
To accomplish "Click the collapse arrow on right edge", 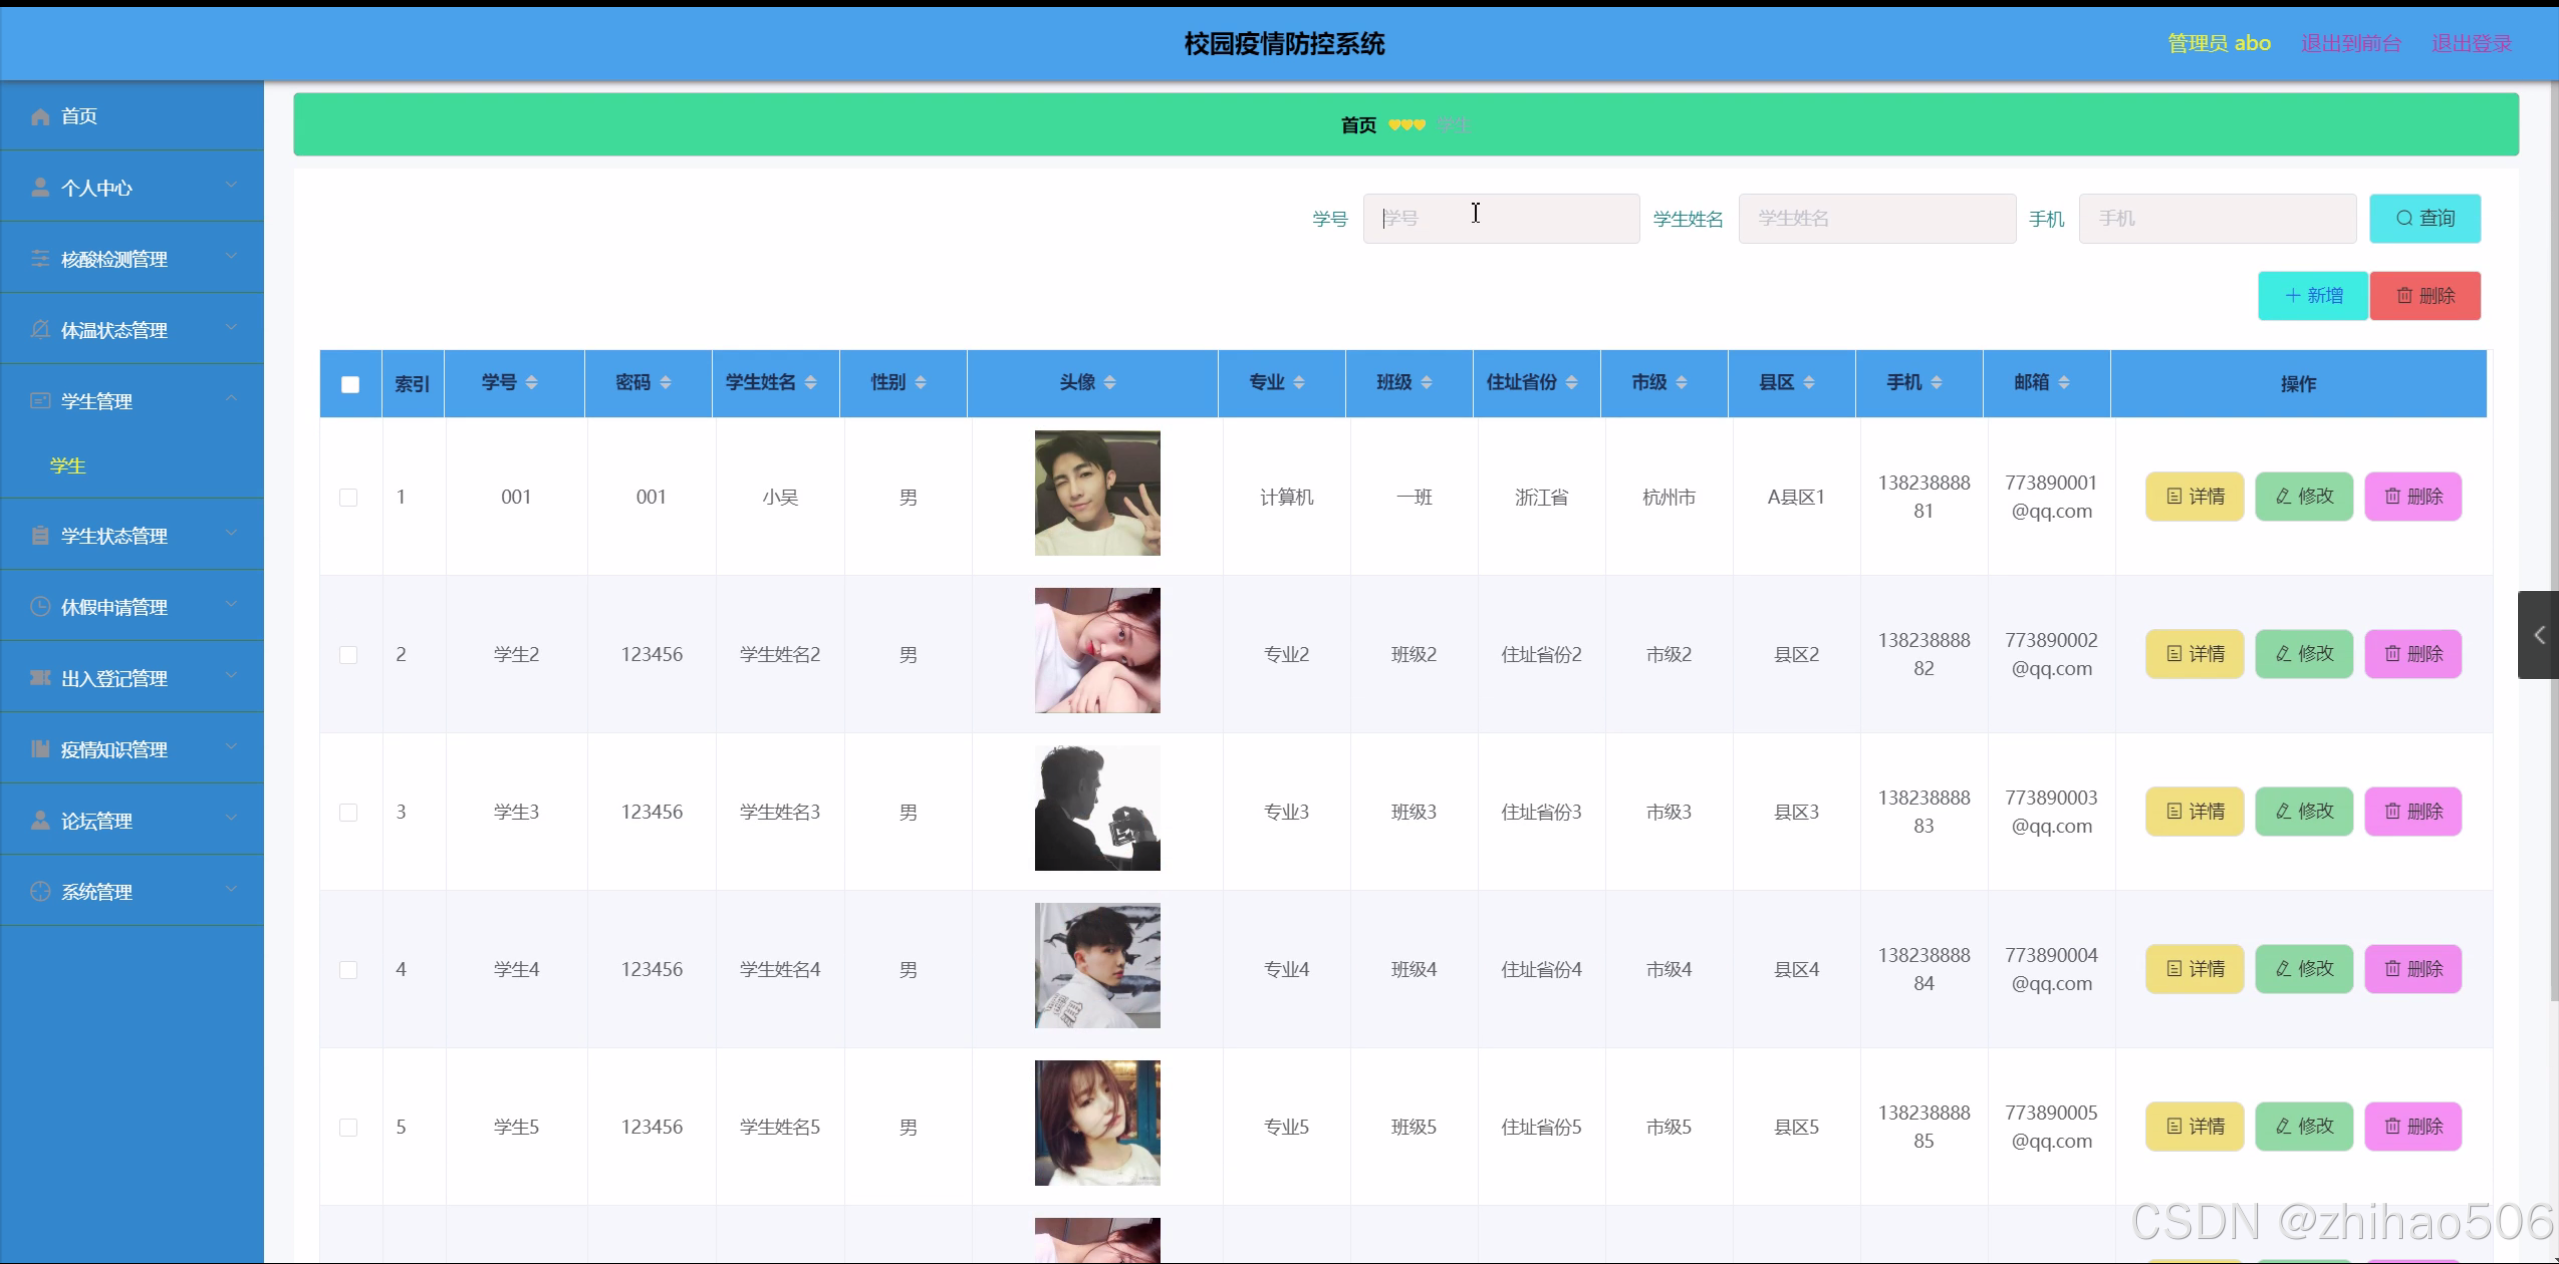I will (x=2539, y=635).
